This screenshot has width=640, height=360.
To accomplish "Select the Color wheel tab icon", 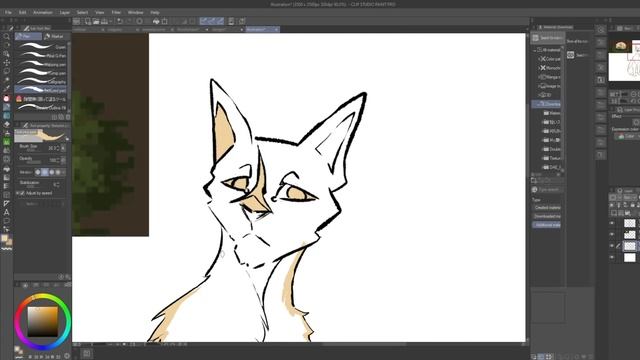I will [25, 285].
